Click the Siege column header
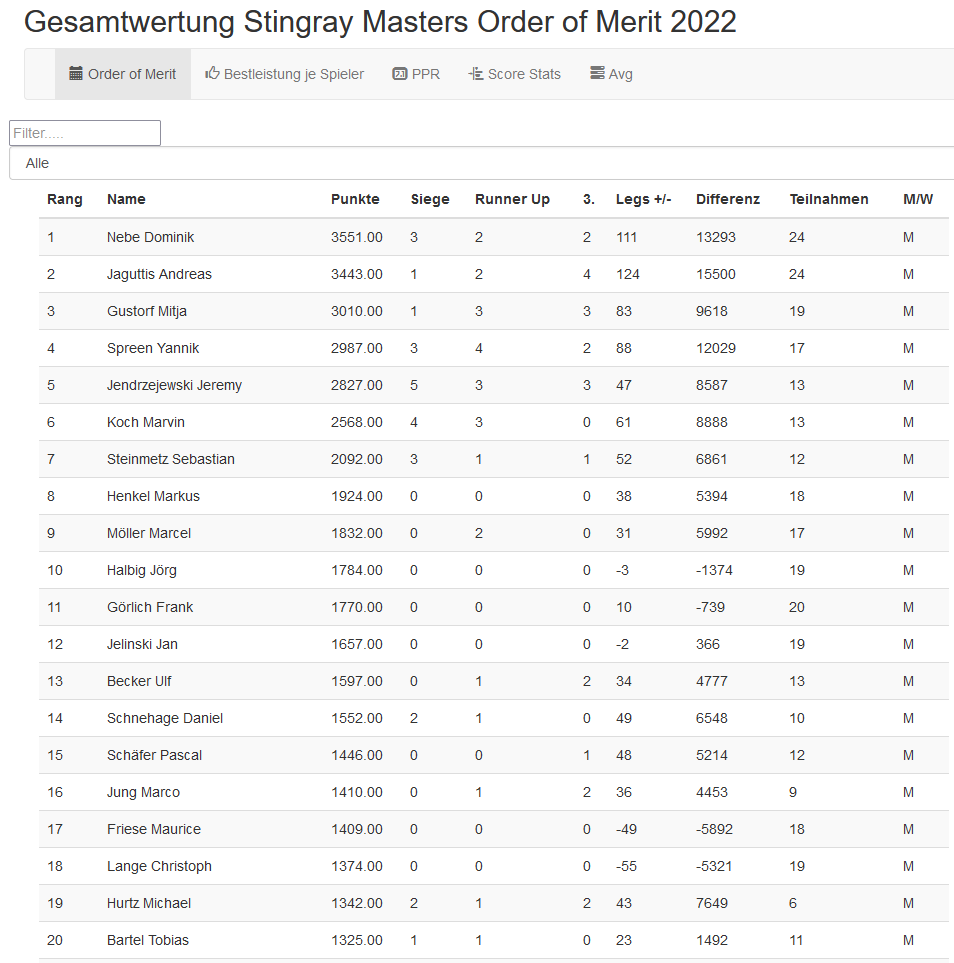Screen dimensions: 954x963 coord(430,199)
